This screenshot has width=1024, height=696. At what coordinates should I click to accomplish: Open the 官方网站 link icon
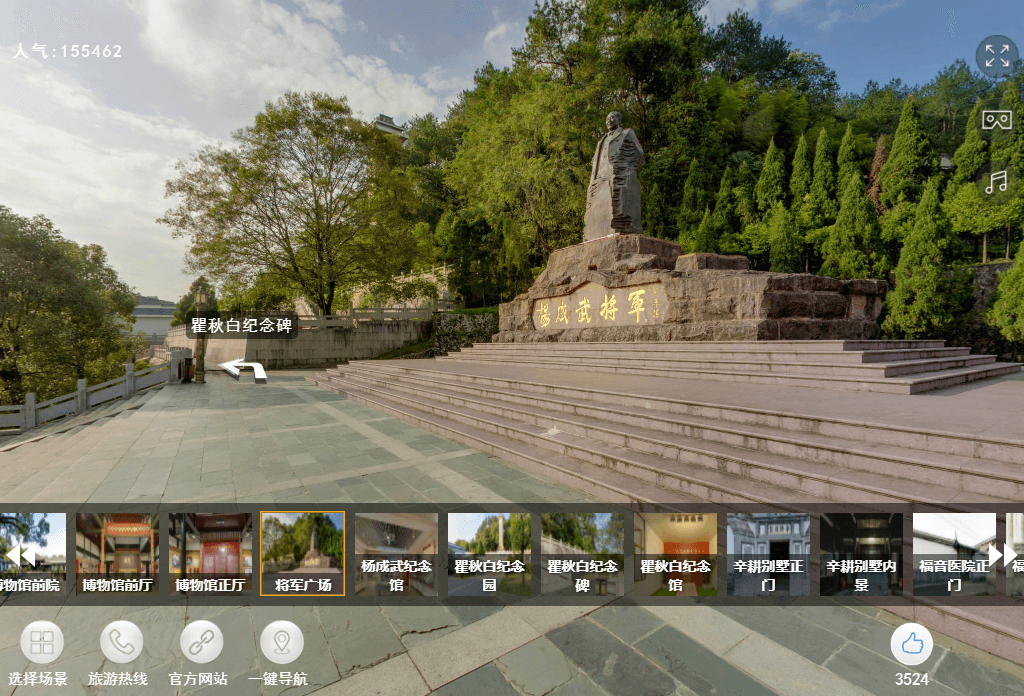coord(201,642)
